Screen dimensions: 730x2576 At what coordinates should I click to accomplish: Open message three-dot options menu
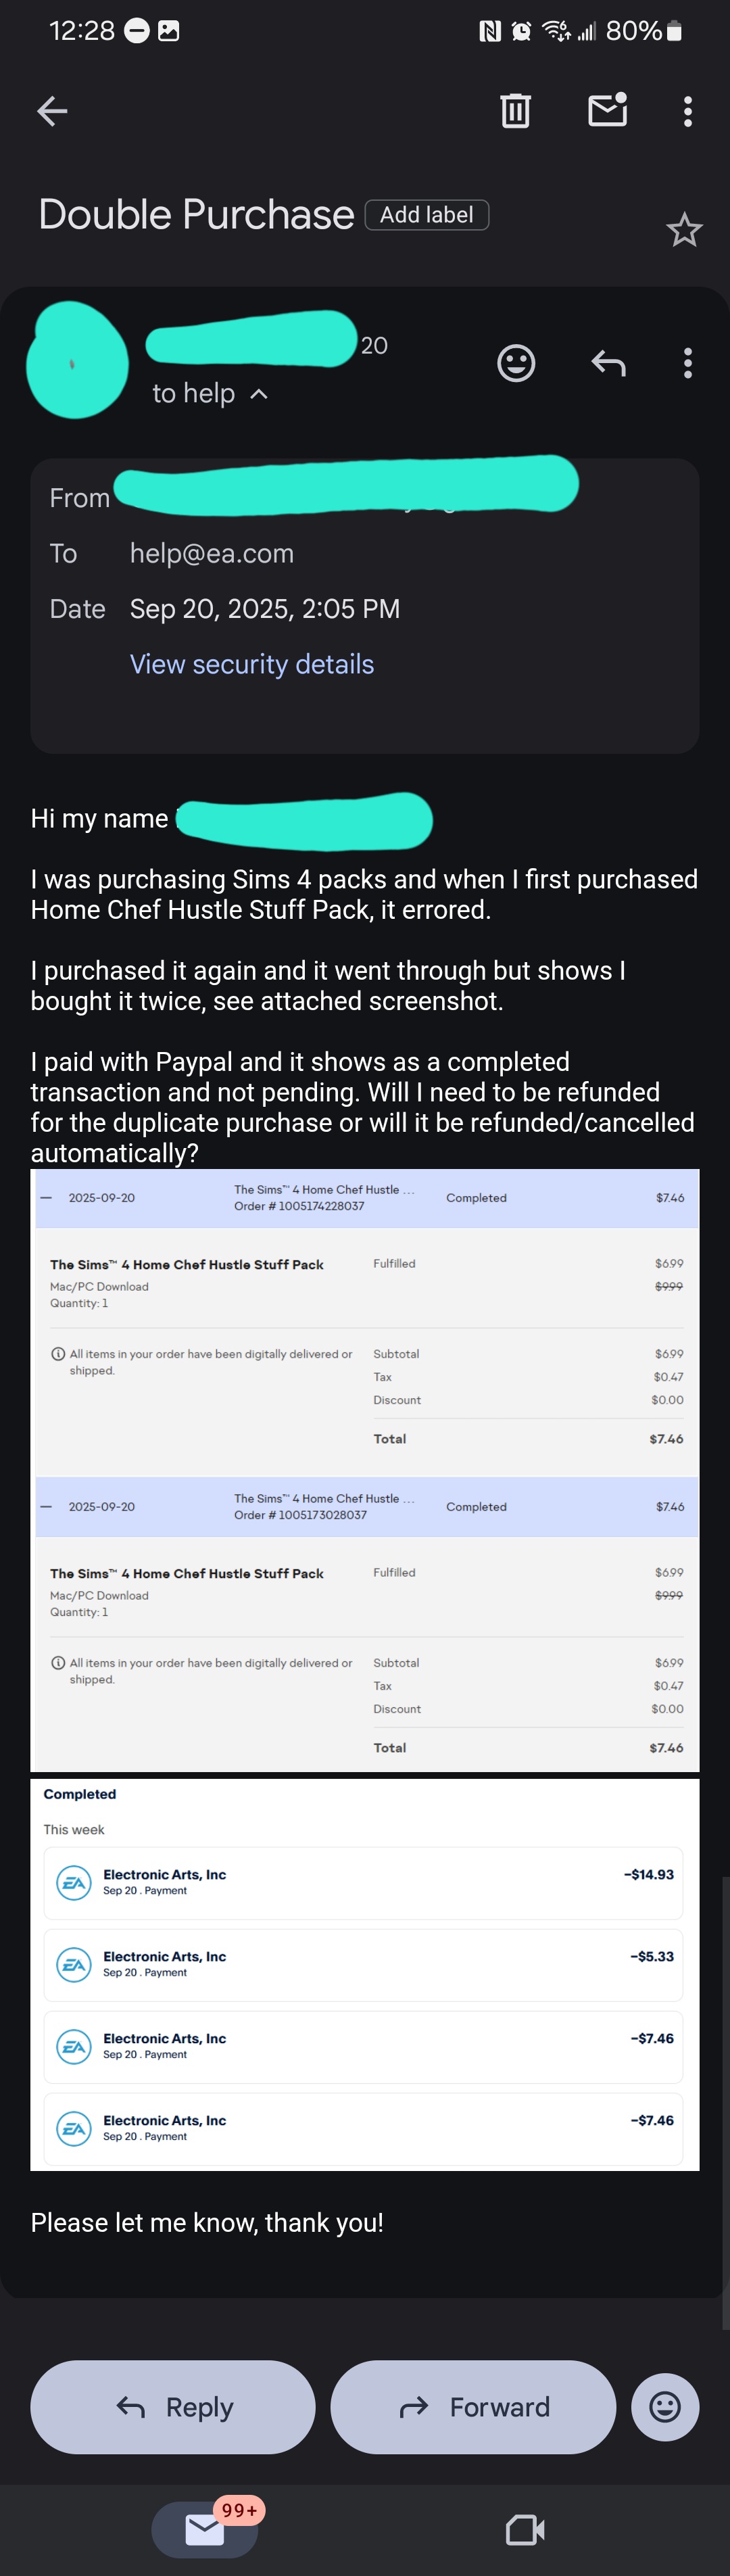click(687, 363)
